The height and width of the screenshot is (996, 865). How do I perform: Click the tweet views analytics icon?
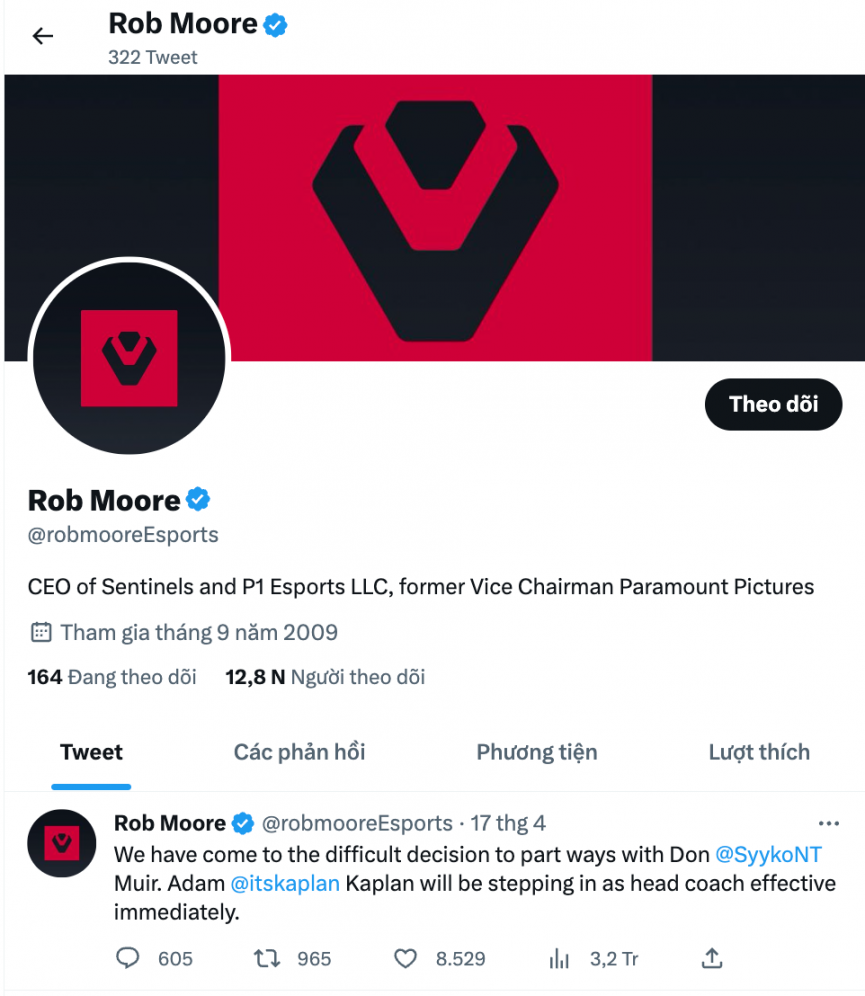[559, 959]
